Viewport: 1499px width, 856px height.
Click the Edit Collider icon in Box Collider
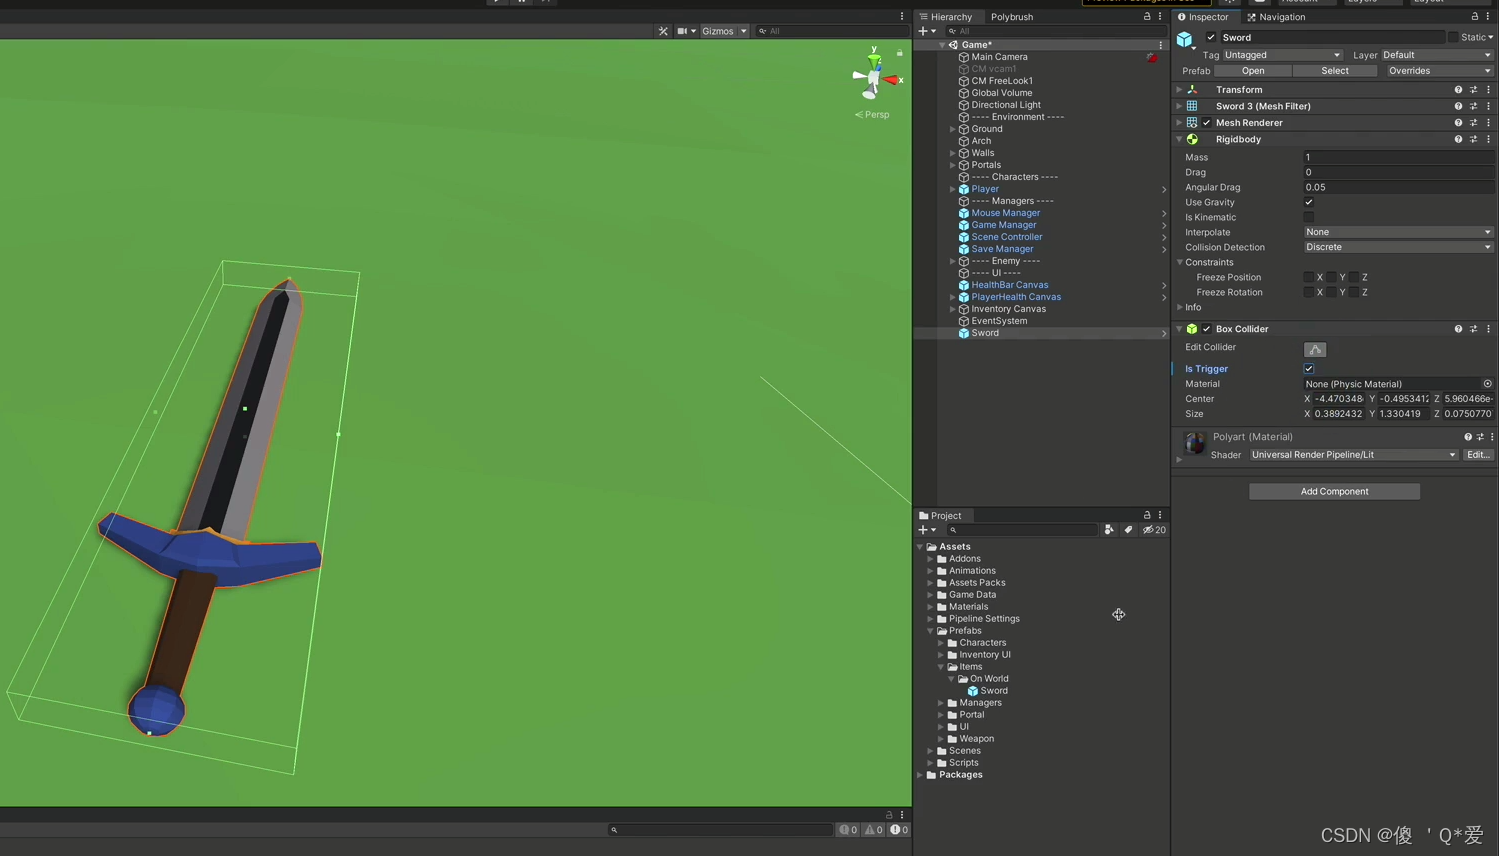pyautogui.click(x=1314, y=348)
